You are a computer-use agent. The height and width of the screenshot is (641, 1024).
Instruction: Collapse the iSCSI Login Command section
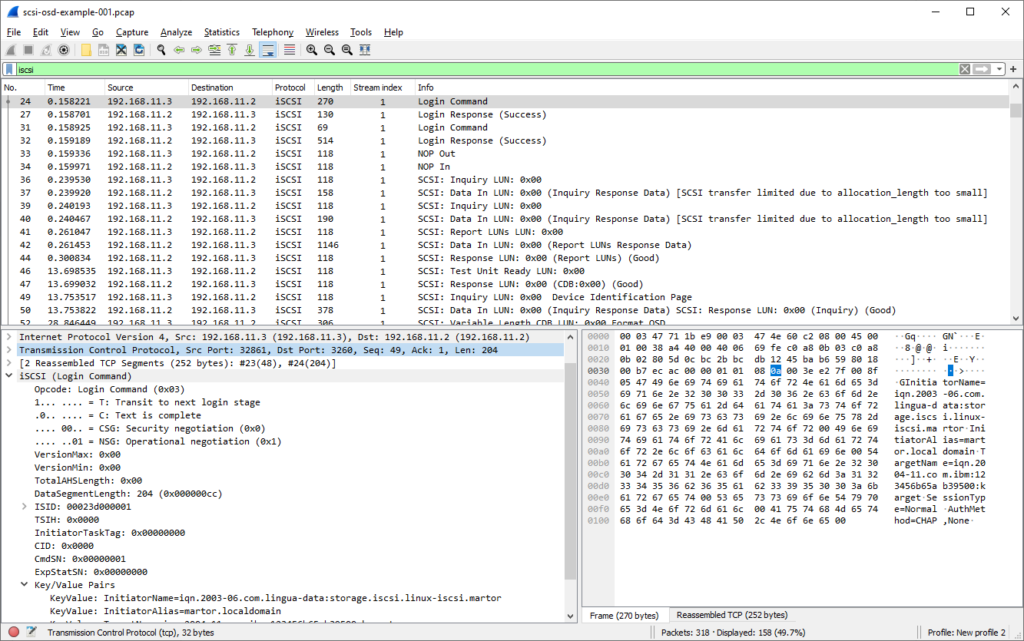8,377
